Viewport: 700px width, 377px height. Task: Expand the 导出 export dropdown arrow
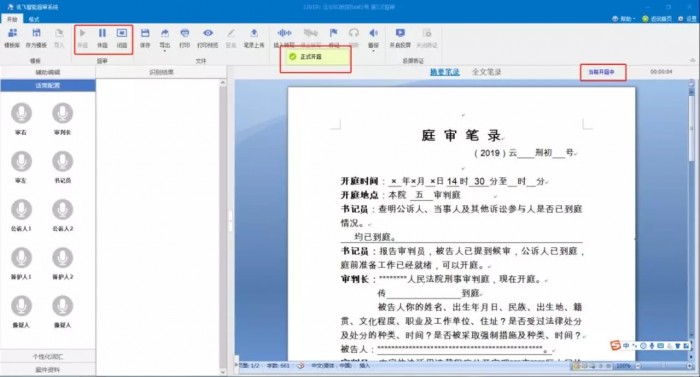coord(165,51)
